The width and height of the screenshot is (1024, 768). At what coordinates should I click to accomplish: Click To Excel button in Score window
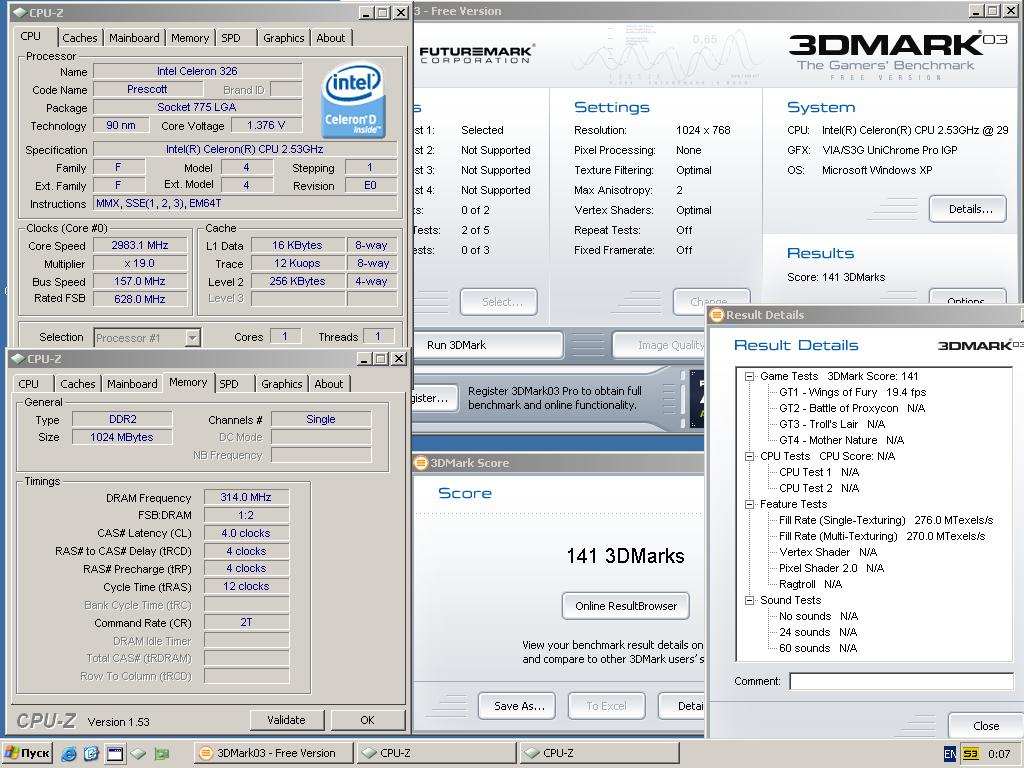pos(607,706)
